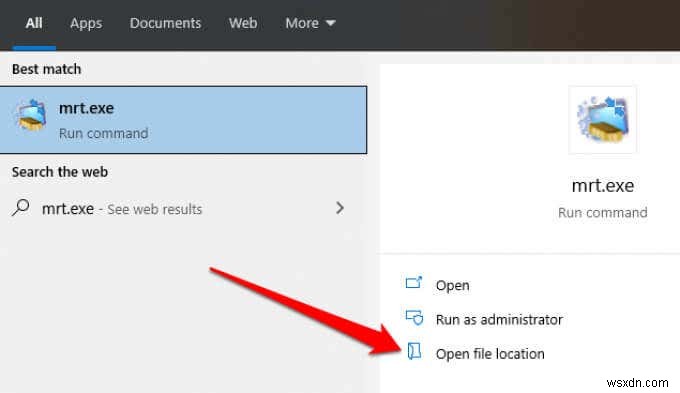The image size is (680, 393).
Task: Click the shield icon for Run as administrator
Action: click(x=414, y=318)
